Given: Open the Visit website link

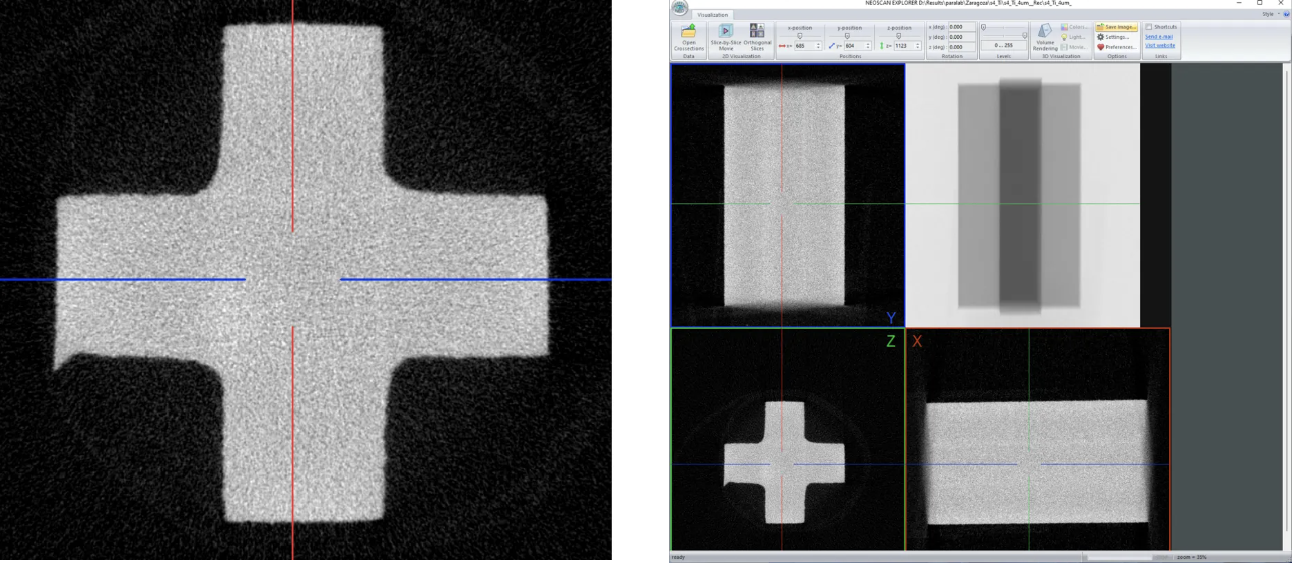Looking at the screenshot, I should [x=1159, y=45].
